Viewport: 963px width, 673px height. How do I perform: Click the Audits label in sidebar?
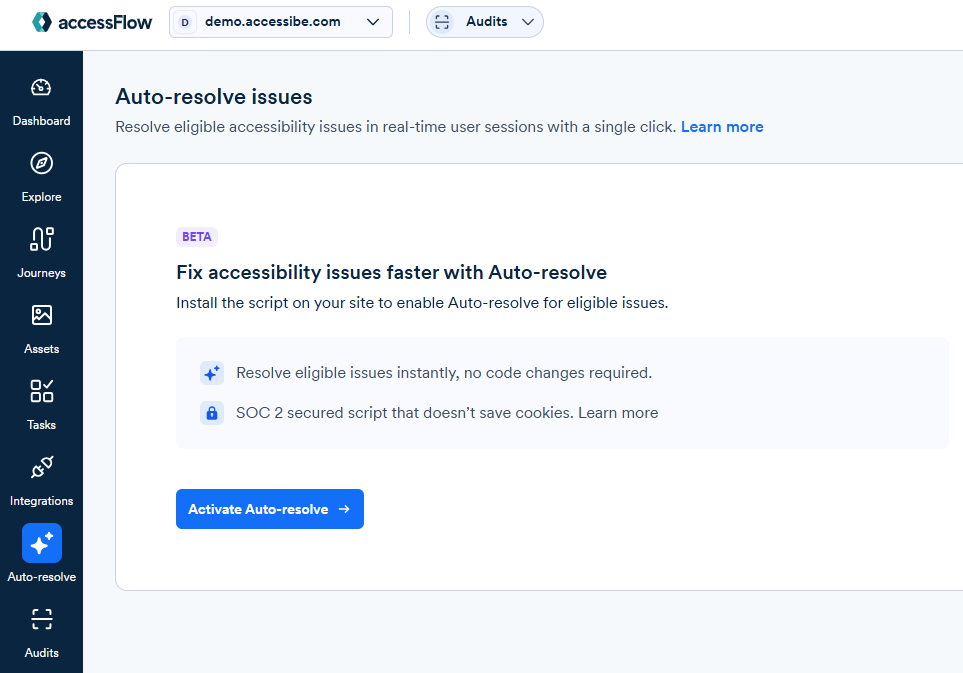click(41, 653)
